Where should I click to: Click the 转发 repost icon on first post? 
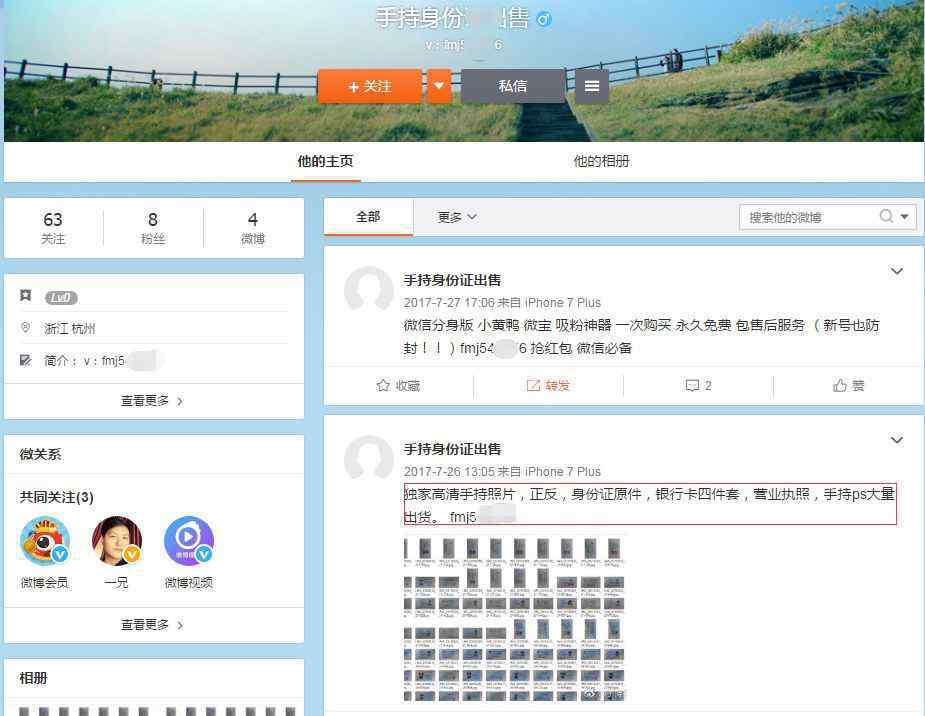click(533, 386)
